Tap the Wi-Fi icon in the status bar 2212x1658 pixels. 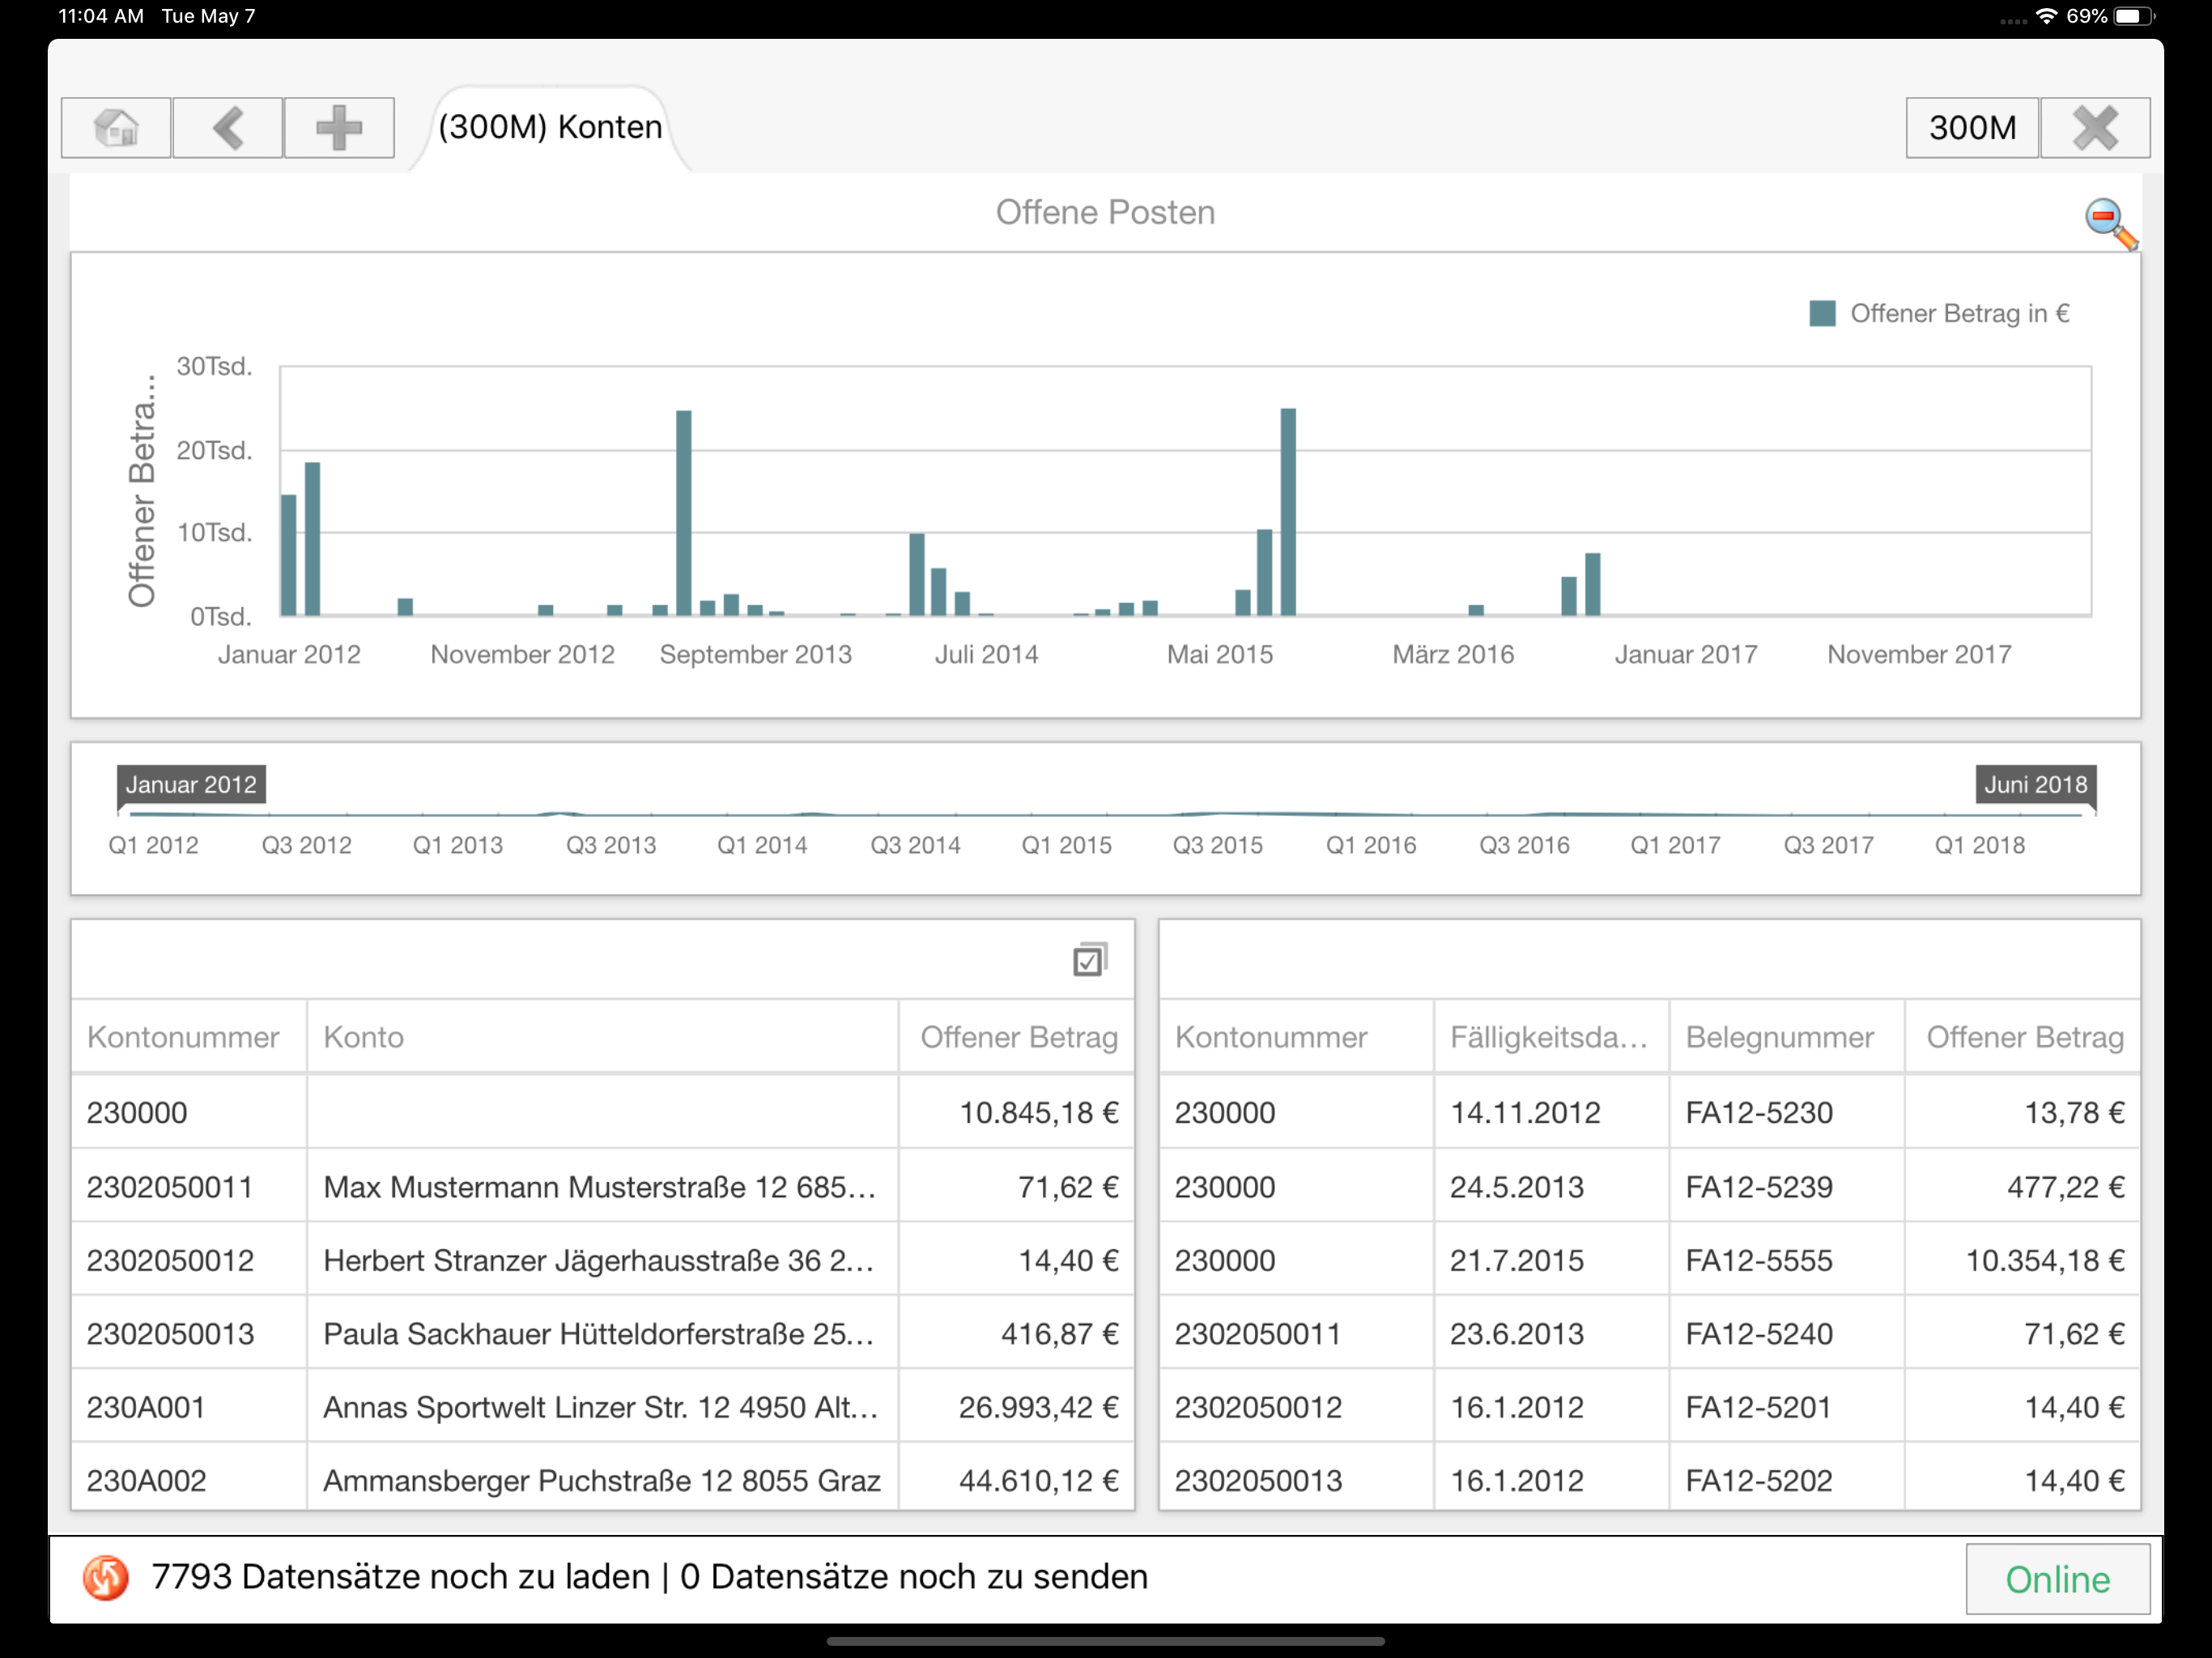pos(2046,16)
